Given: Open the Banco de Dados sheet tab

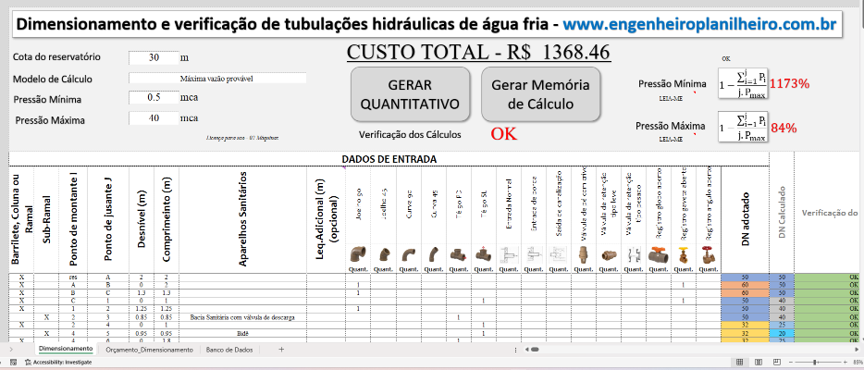Looking at the screenshot, I should coord(230,350).
